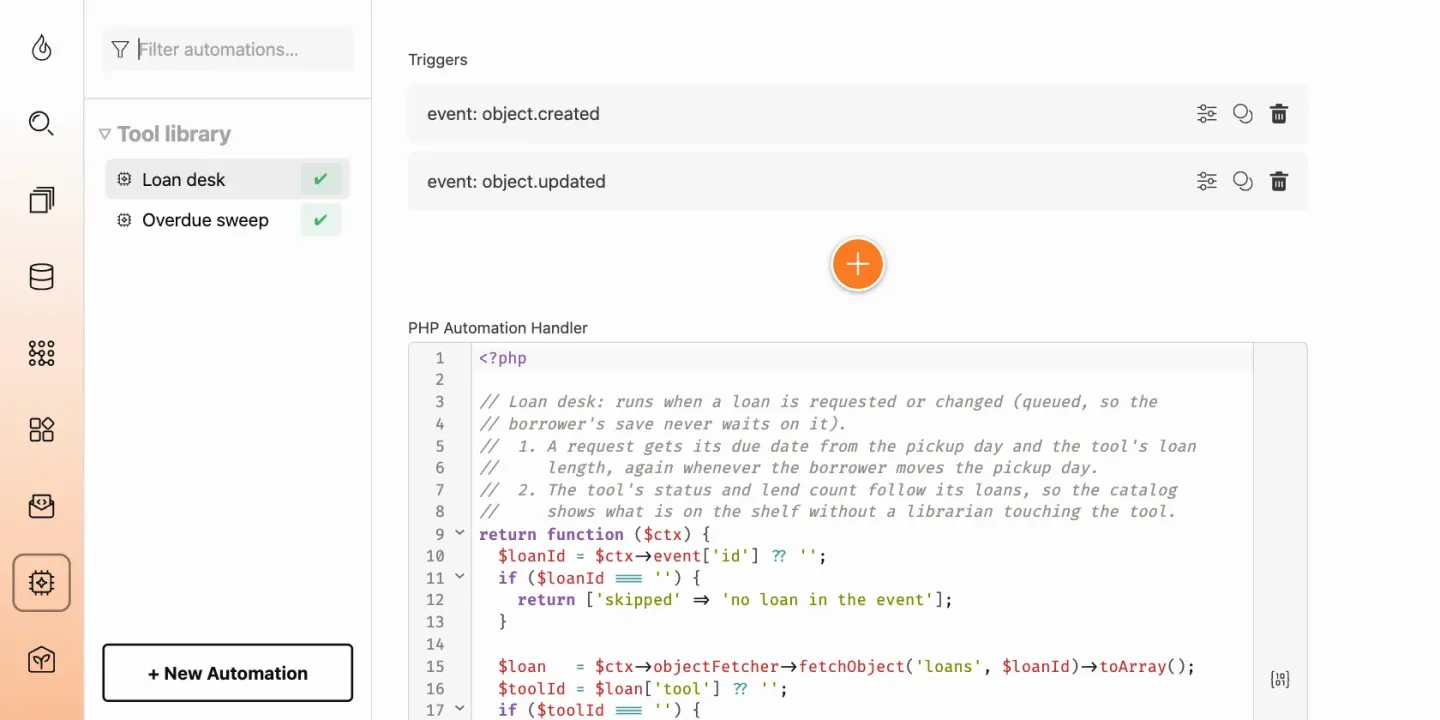1440x720 pixels.
Task: Configure the object.created trigger settings sliders
Action: pos(1207,114)
